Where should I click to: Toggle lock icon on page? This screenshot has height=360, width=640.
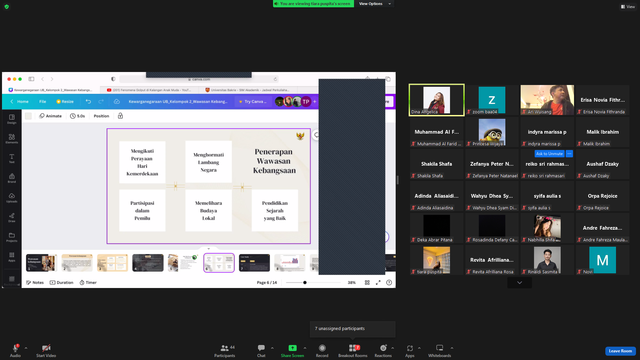120,116
